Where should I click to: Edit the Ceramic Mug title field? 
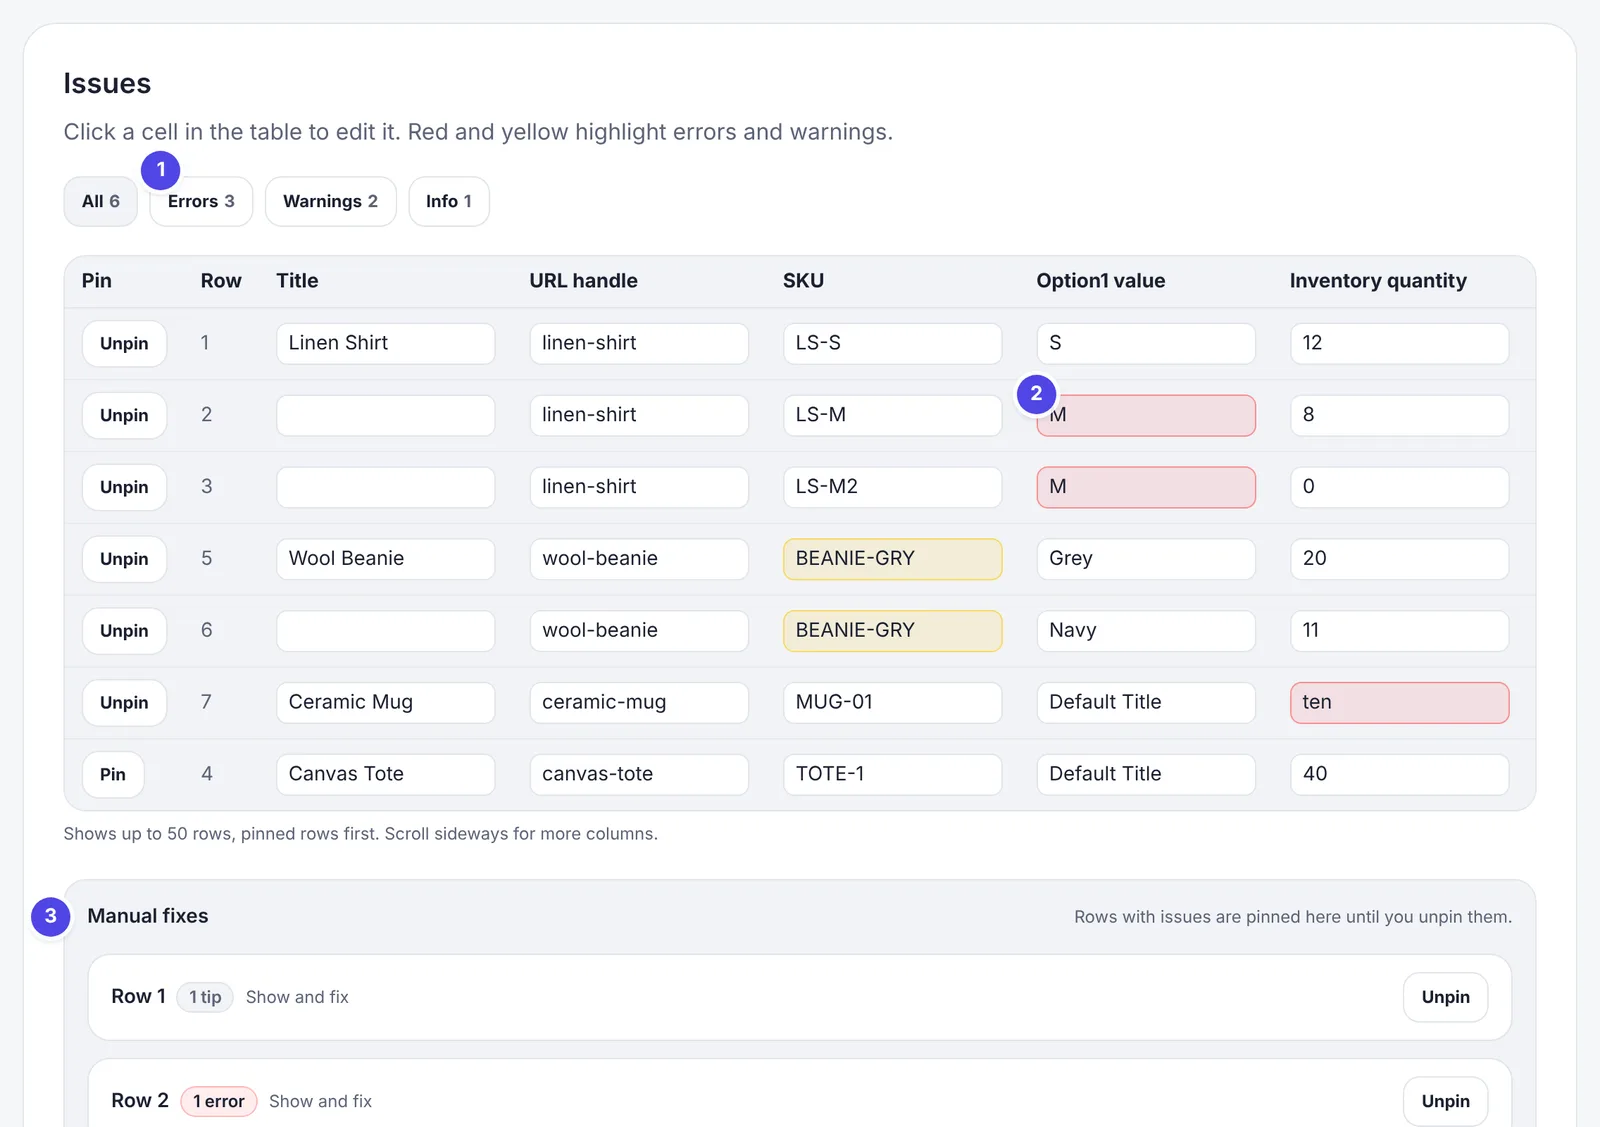point(386,703)
